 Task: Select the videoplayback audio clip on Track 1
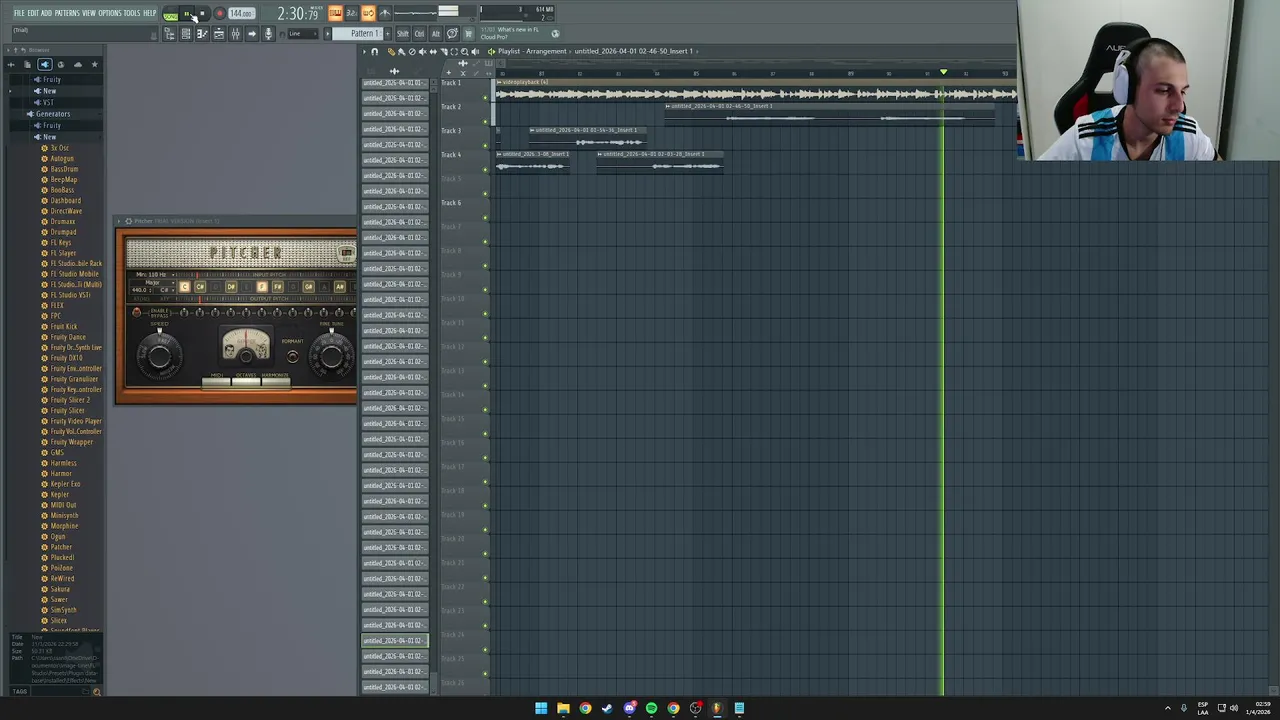[756, 91]
